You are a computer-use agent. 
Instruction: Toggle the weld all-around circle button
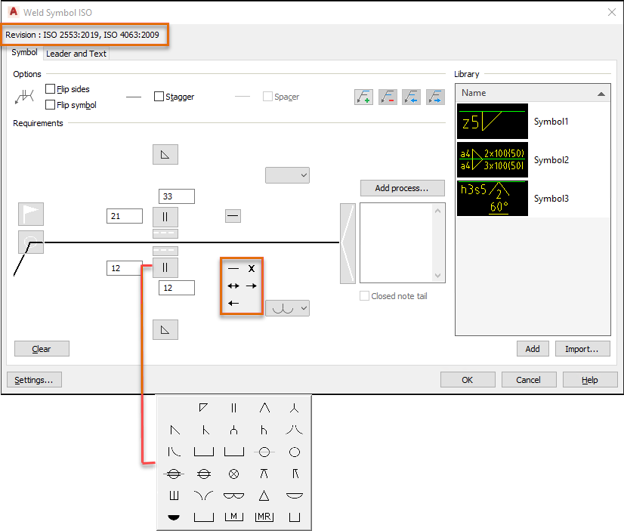pyautogui.click(x=31, y=242)
